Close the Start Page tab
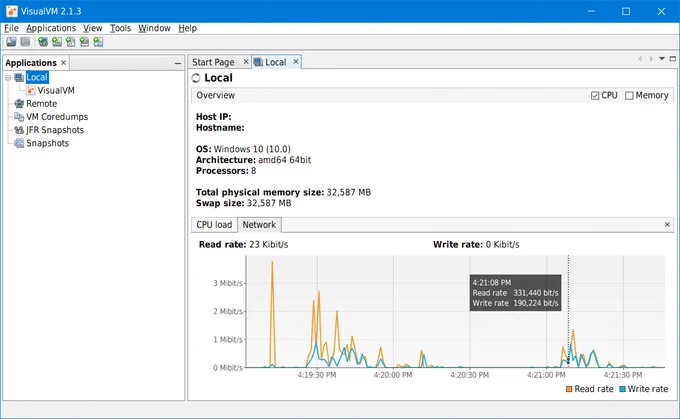The image size is (680, 419). 246,62
